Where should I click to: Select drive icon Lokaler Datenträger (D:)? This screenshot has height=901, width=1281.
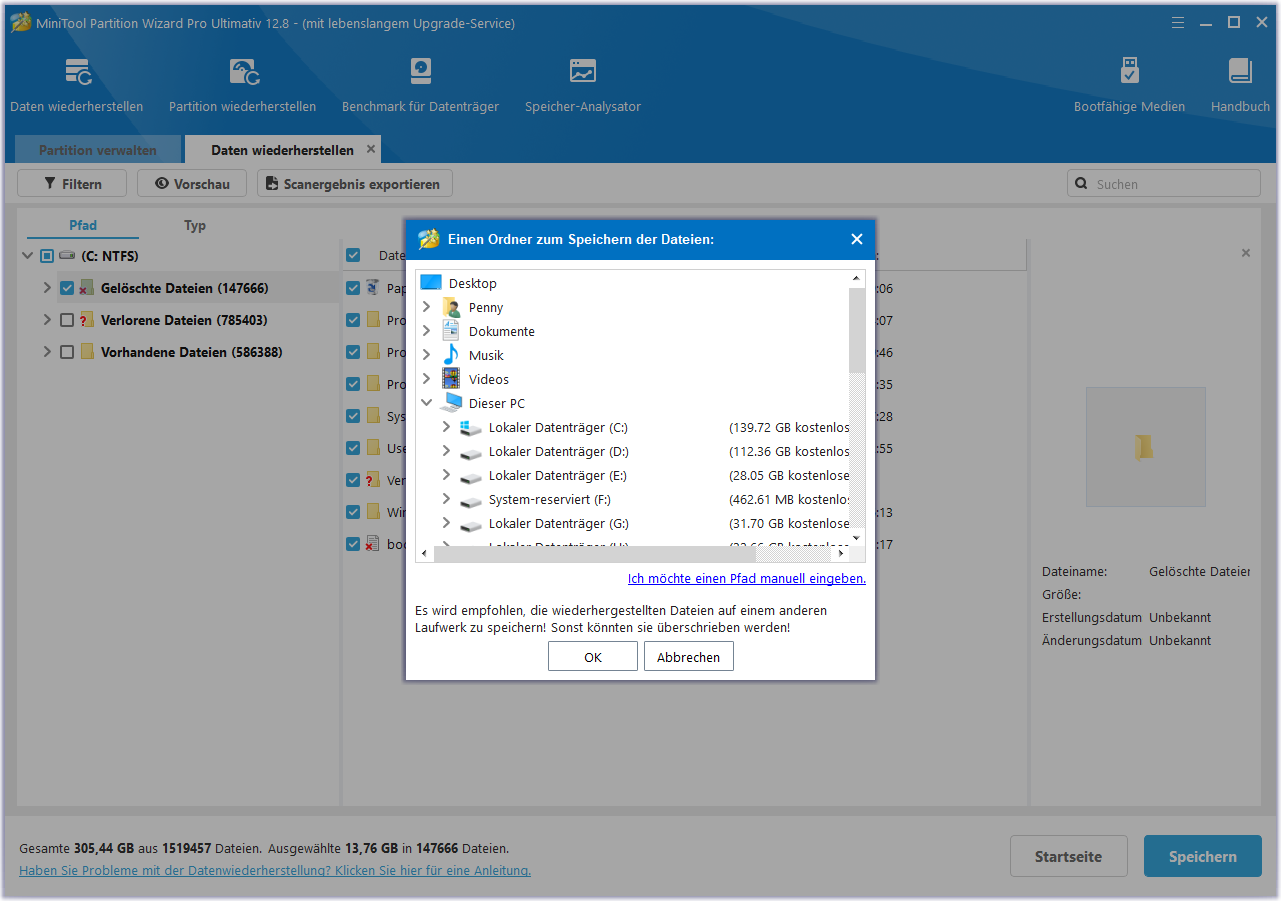pos(471,452)
